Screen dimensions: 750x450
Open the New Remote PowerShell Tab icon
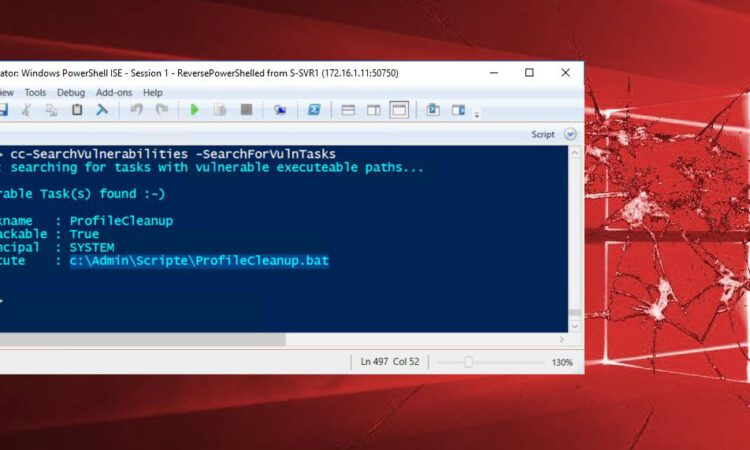280,110
